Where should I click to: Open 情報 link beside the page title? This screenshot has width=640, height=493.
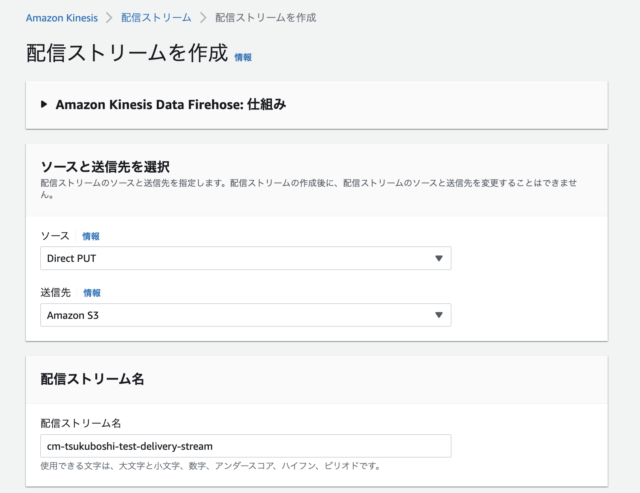(x=243, y=58)
